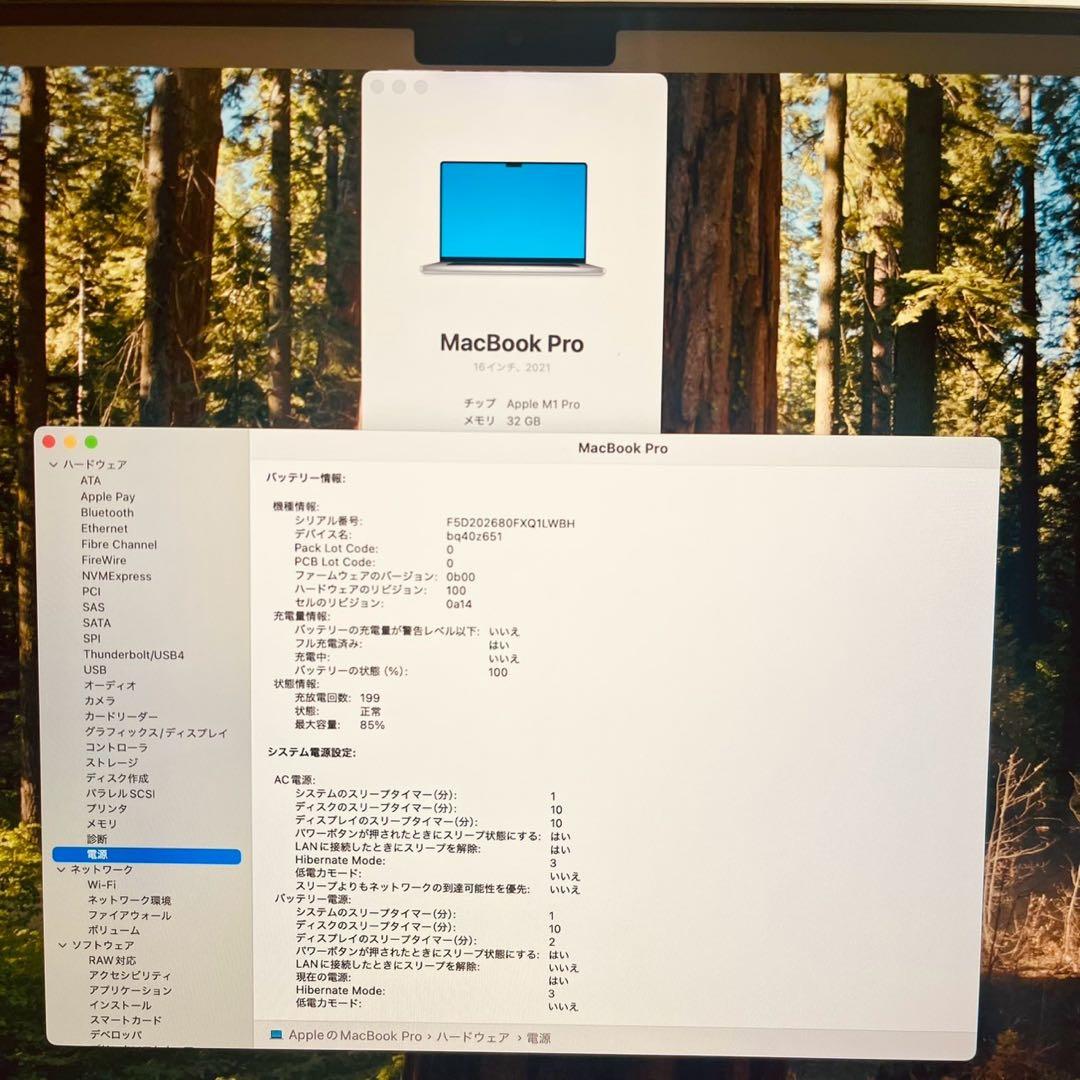Click ハードウェア in the bottom breadcrumb path
This screenshot has height=1080, width=1080.
471,1038
